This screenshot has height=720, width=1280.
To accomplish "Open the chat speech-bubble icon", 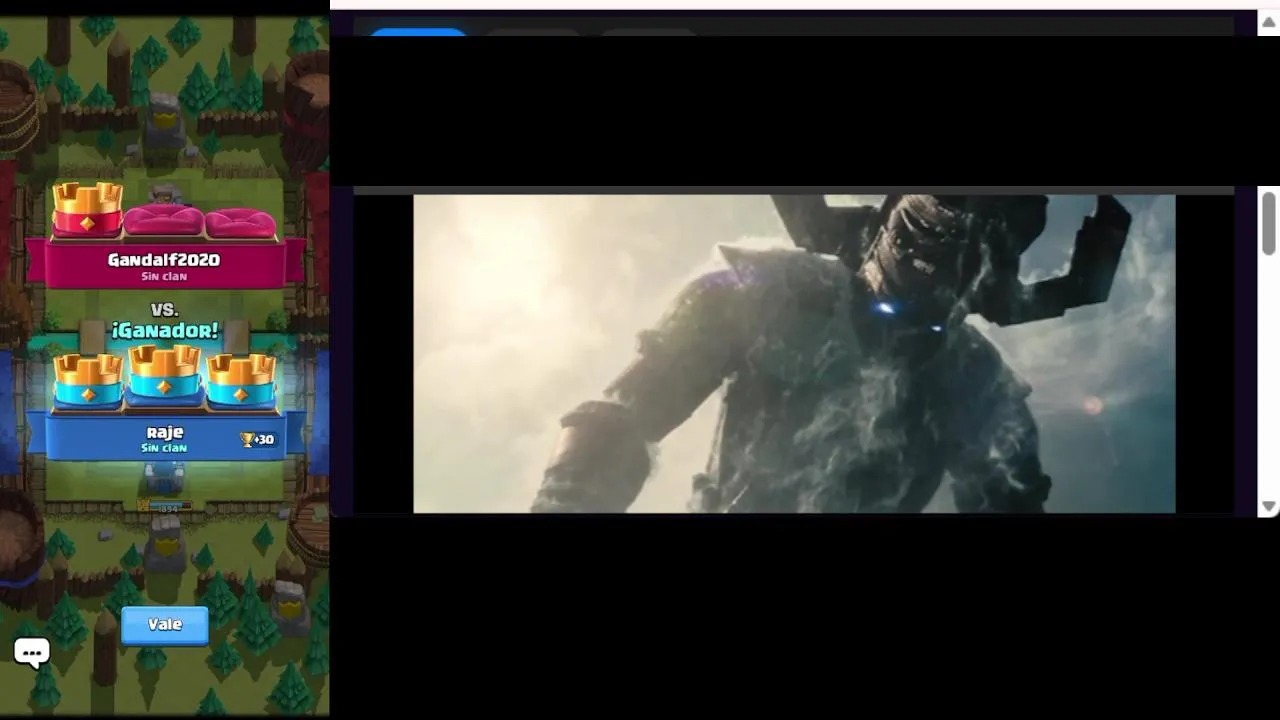I will (x=32, y=653).
